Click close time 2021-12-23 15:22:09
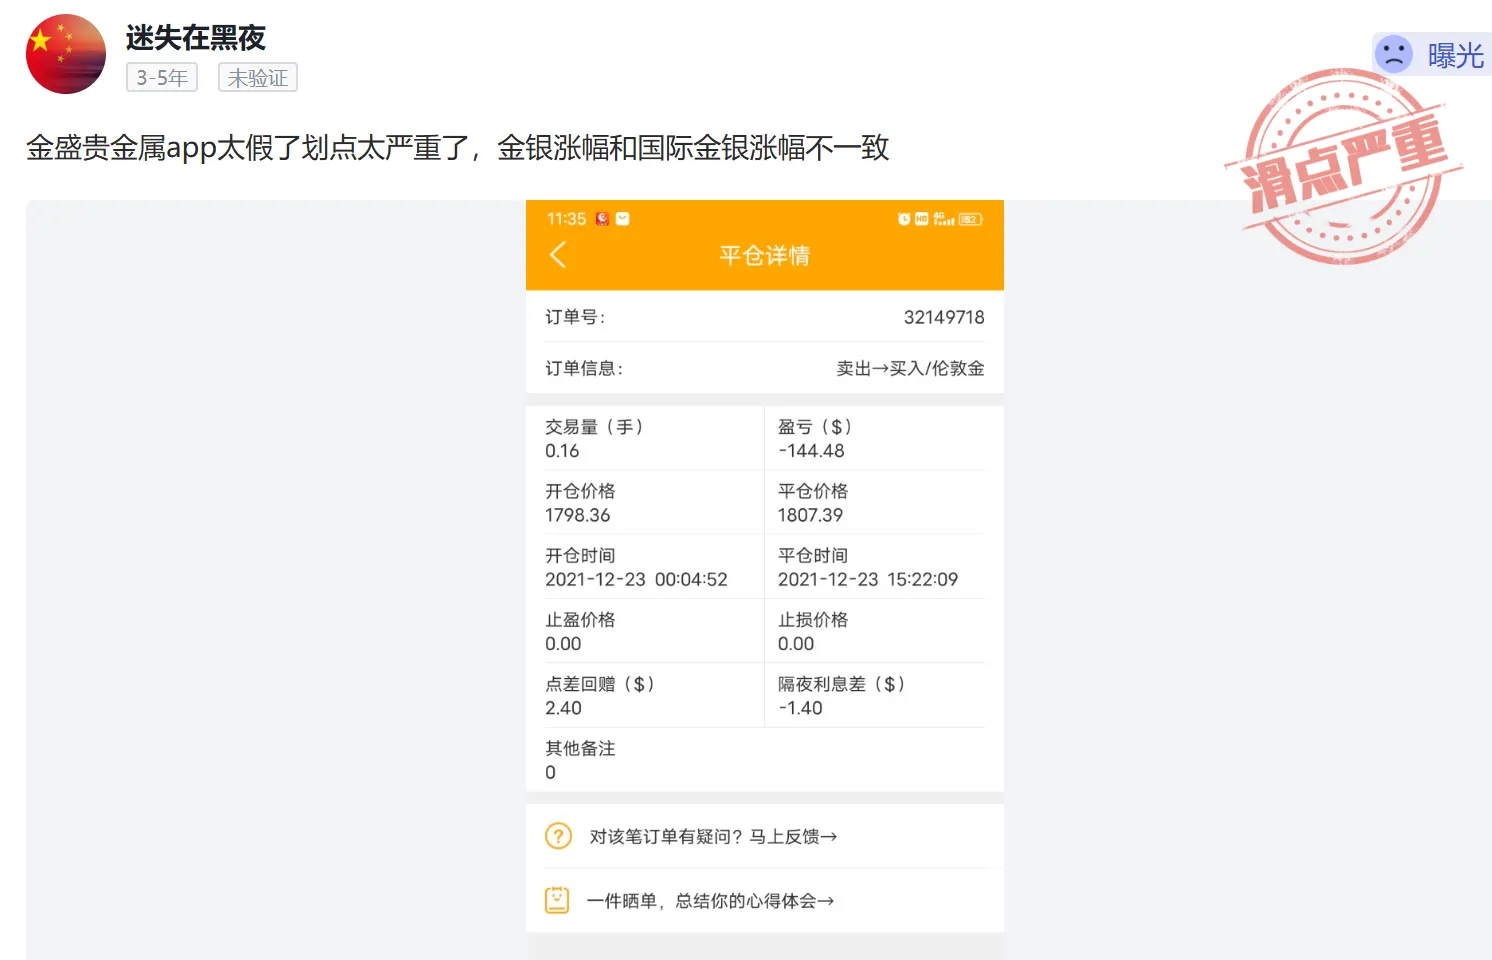 click(x=868, y=579)
